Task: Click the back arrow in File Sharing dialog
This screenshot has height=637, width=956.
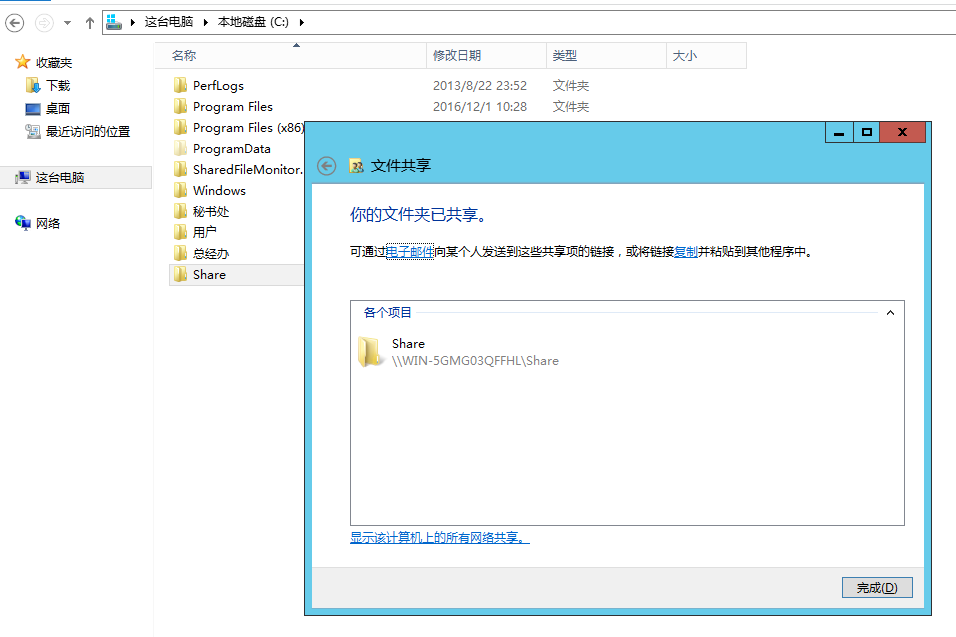Action: click(x=326, y=166)
